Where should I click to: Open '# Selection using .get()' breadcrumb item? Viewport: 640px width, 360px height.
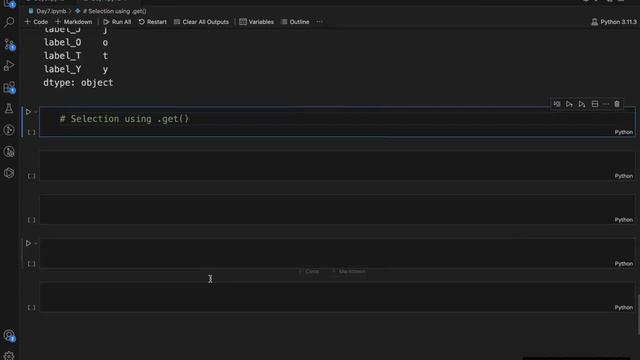point(111,11)
